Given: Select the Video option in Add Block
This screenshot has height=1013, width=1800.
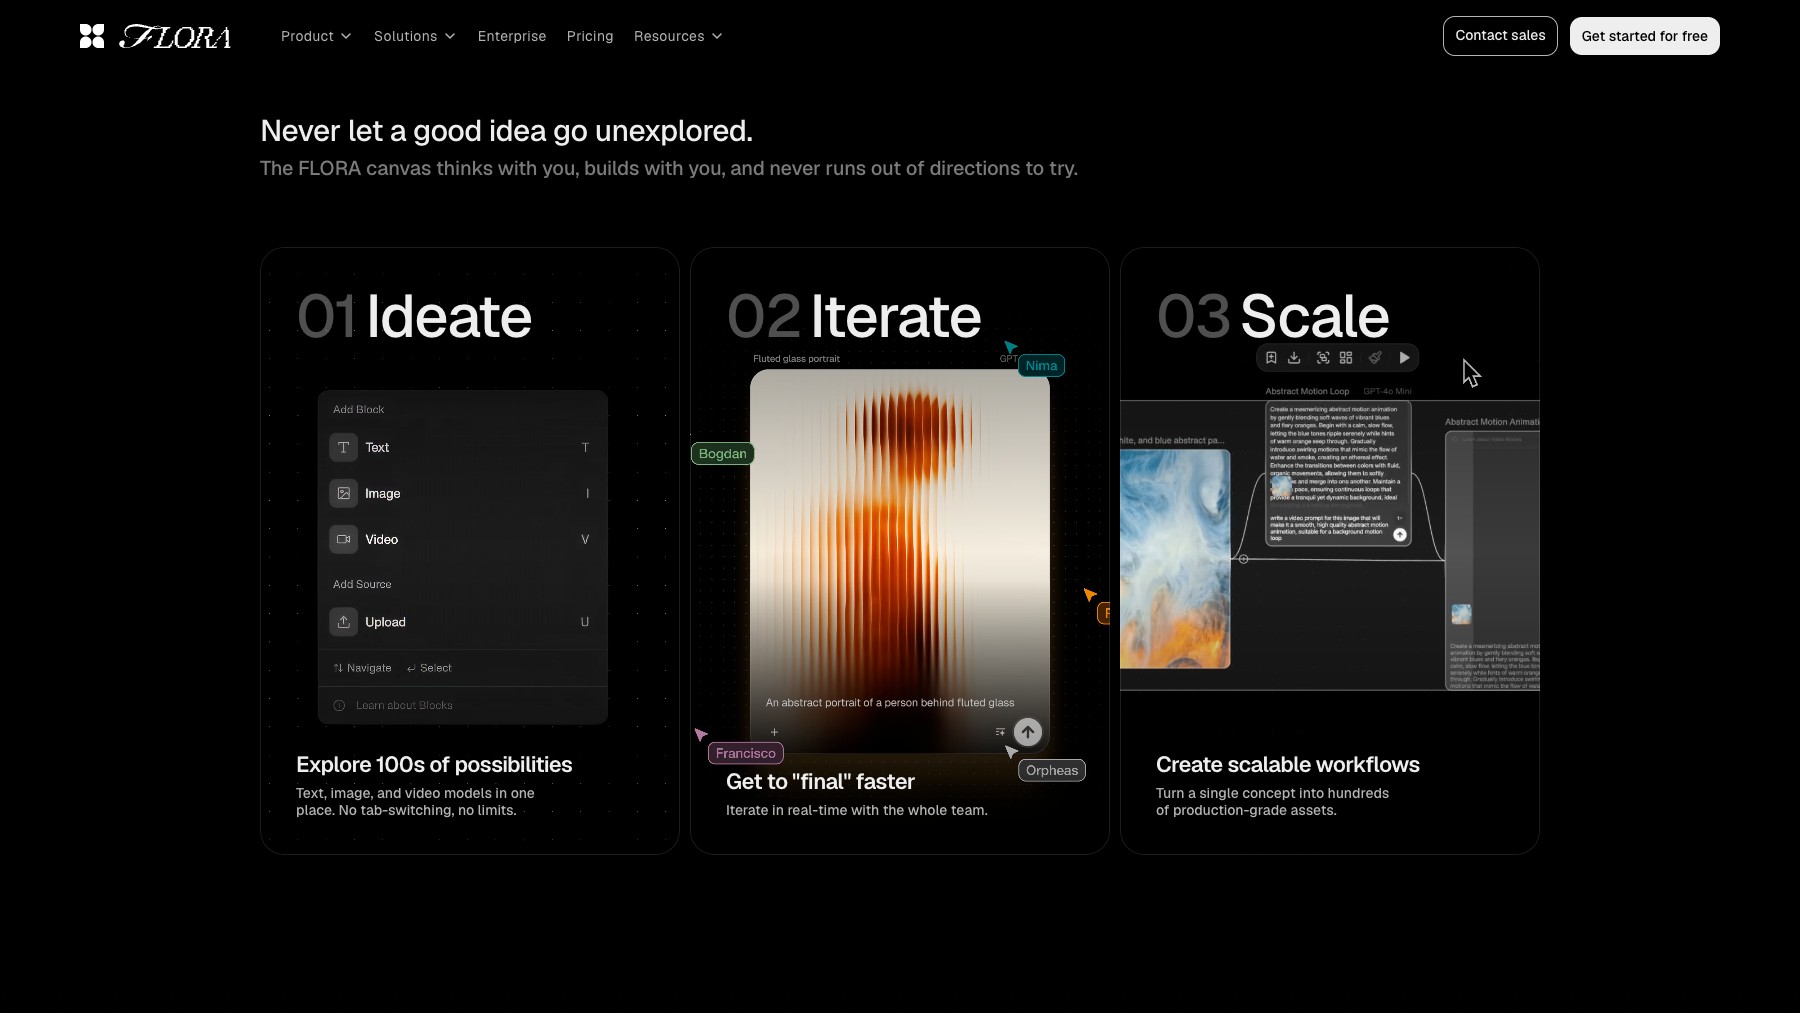Looking at the screenshot, I should click(x=462, y=539).
